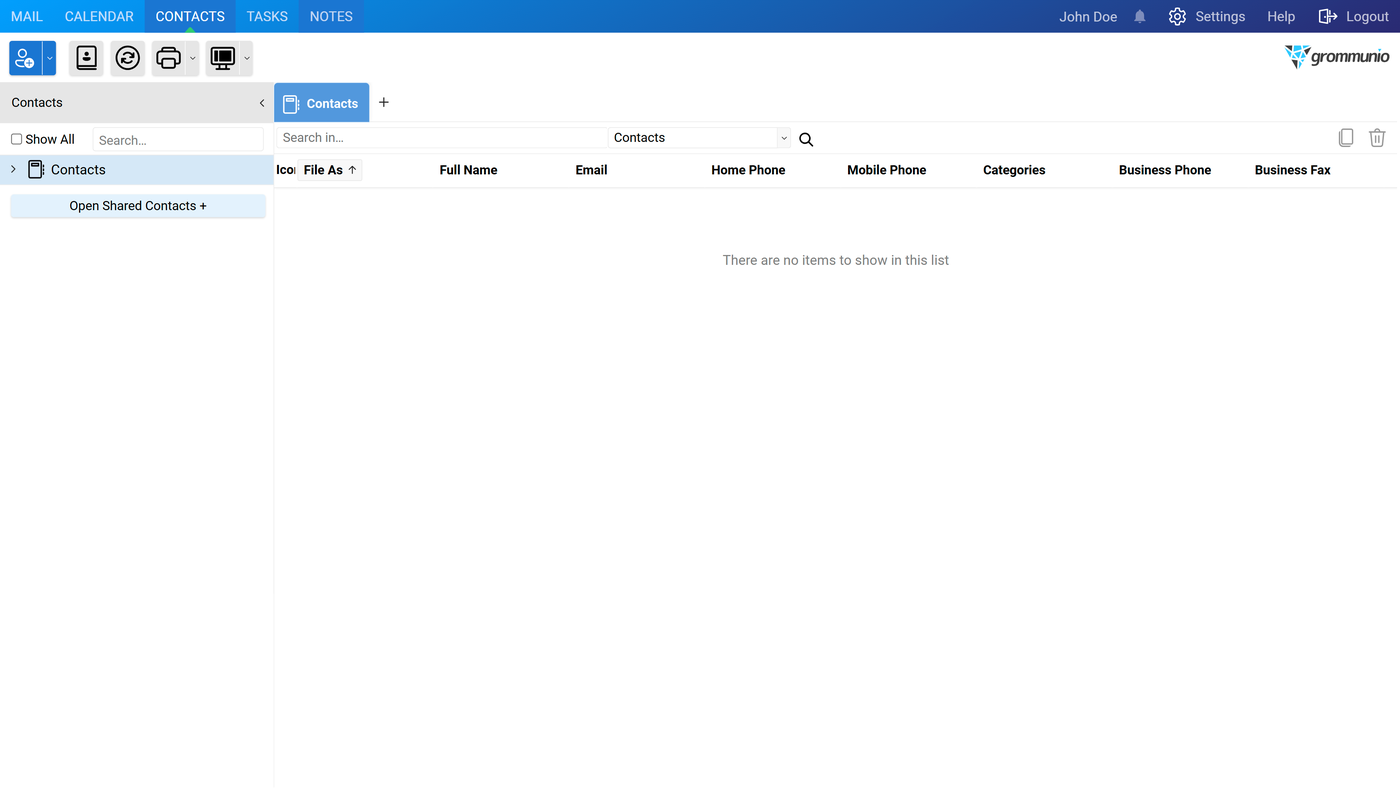The height and width of the screenshot is (788, 1400).
Task: Collapse the Contacts side panel chevron
Action: 262,103
